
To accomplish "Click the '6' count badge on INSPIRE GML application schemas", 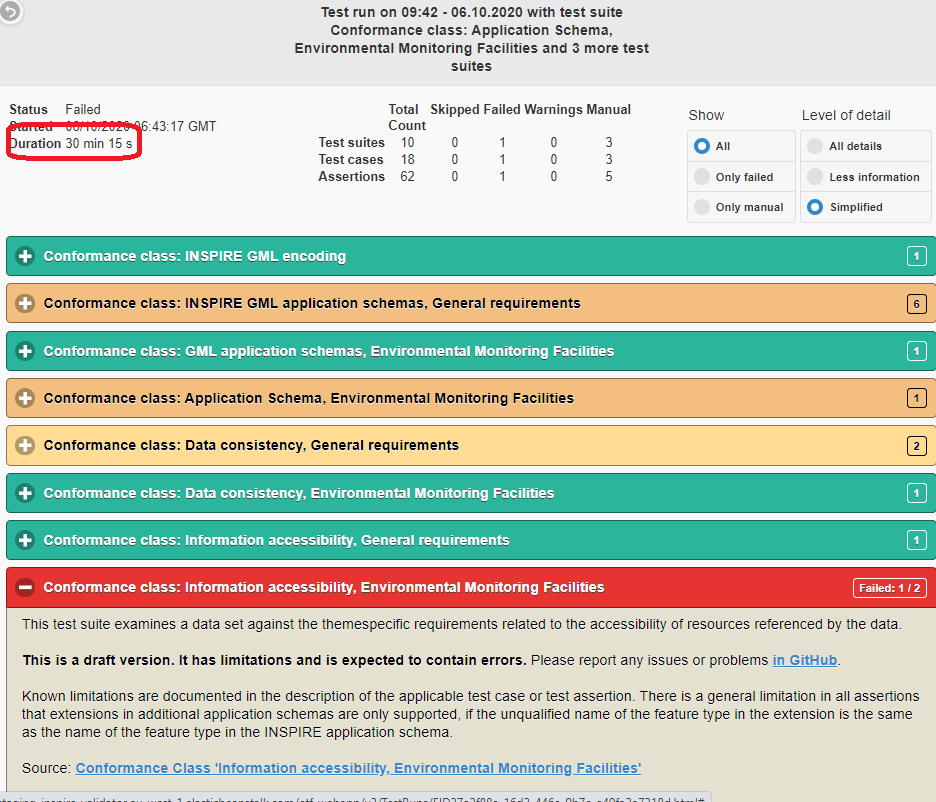I will [916, 303].
